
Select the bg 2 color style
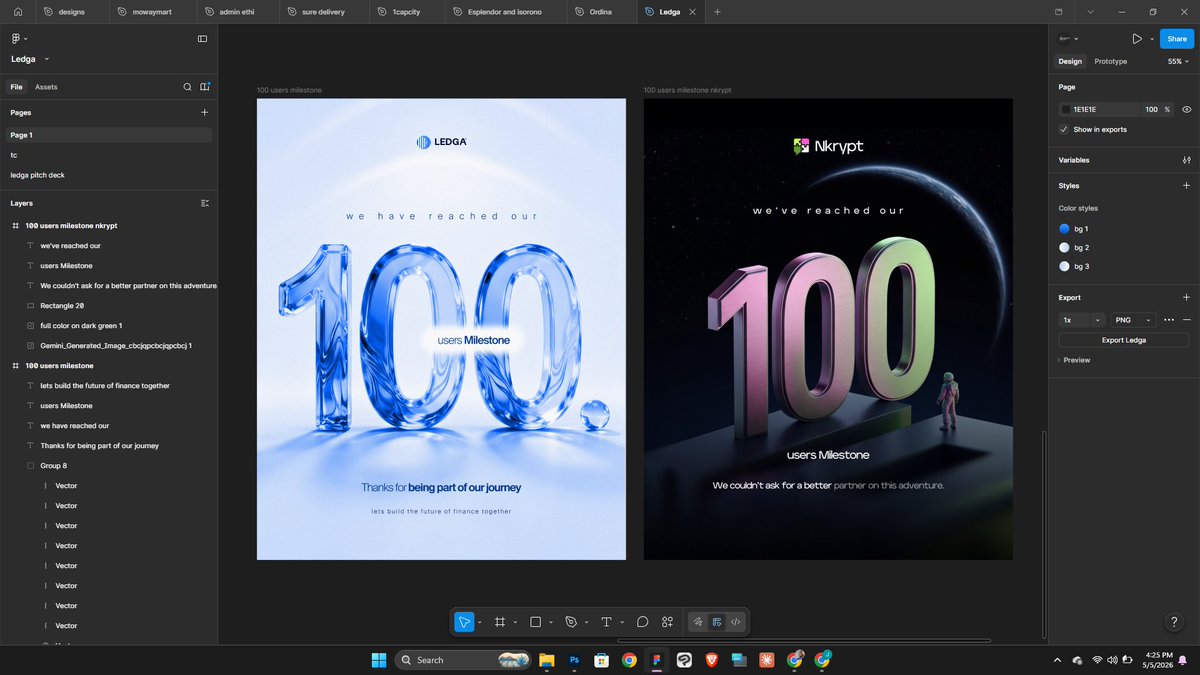pyautogui.click(x=1074, y=247)
